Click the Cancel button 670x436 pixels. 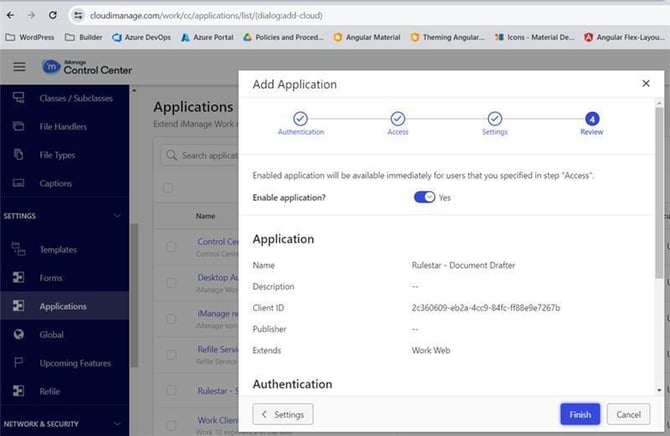point(628,414)
